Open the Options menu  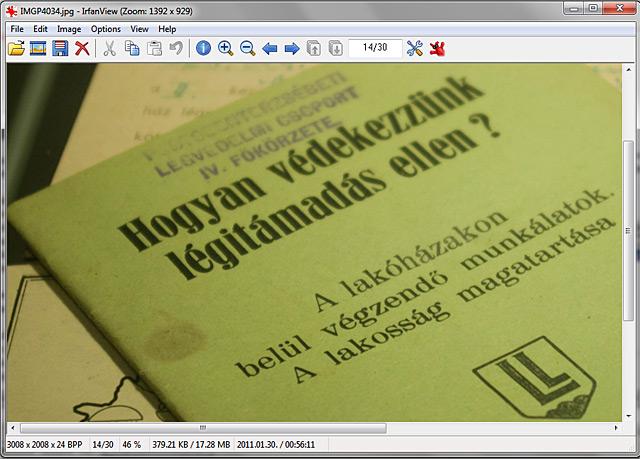coord(106,29)
